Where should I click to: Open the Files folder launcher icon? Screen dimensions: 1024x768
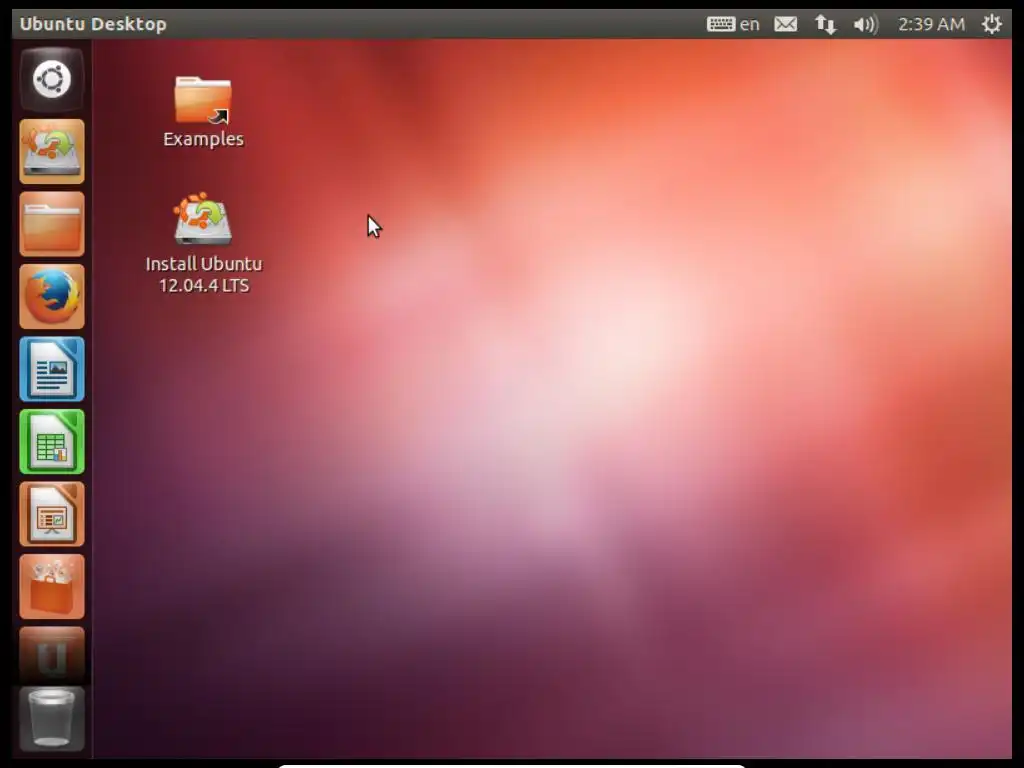click(x=52, y=224)
